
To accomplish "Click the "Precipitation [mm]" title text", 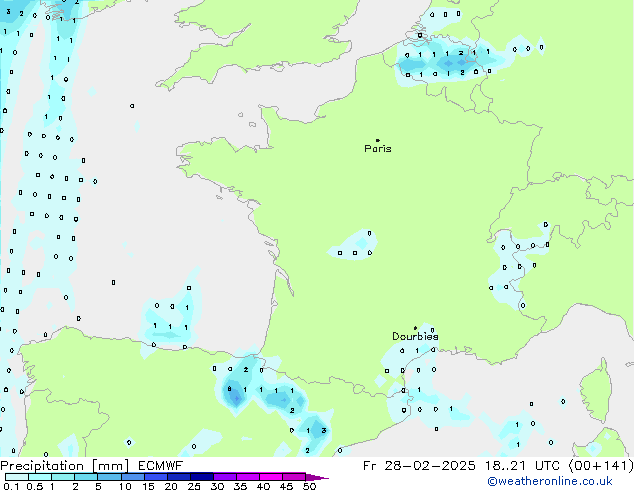I will (65, 466).
